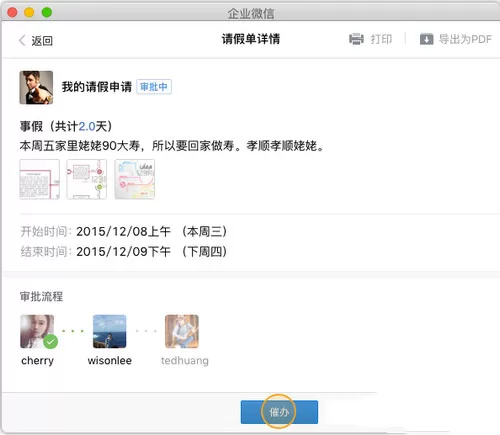This screenshot has width=500, height=435.
Task: Click the green approved checkmark on cherry
Action: 50,341
